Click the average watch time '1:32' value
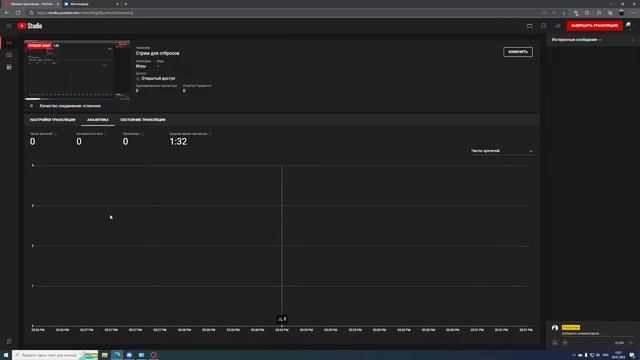 178,141
